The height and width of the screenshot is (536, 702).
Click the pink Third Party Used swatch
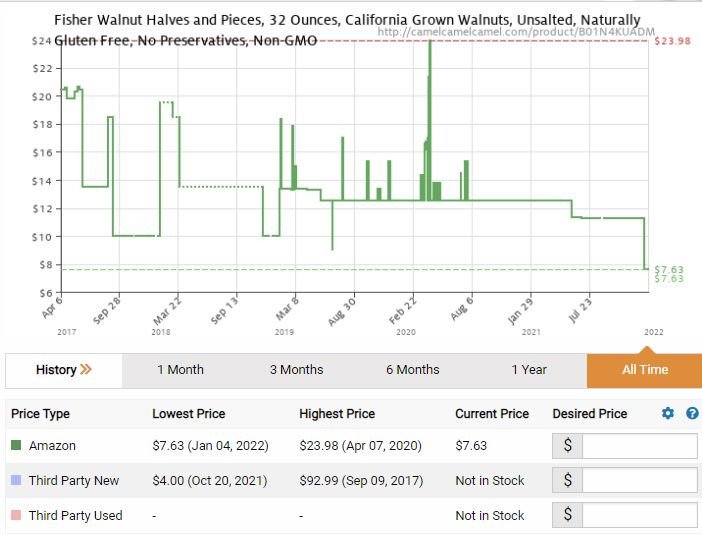[x=16, y=515]
